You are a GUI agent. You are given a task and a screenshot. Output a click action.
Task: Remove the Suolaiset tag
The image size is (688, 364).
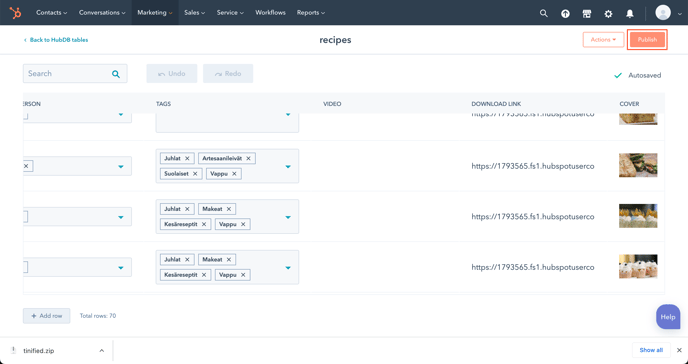point(195,174)
